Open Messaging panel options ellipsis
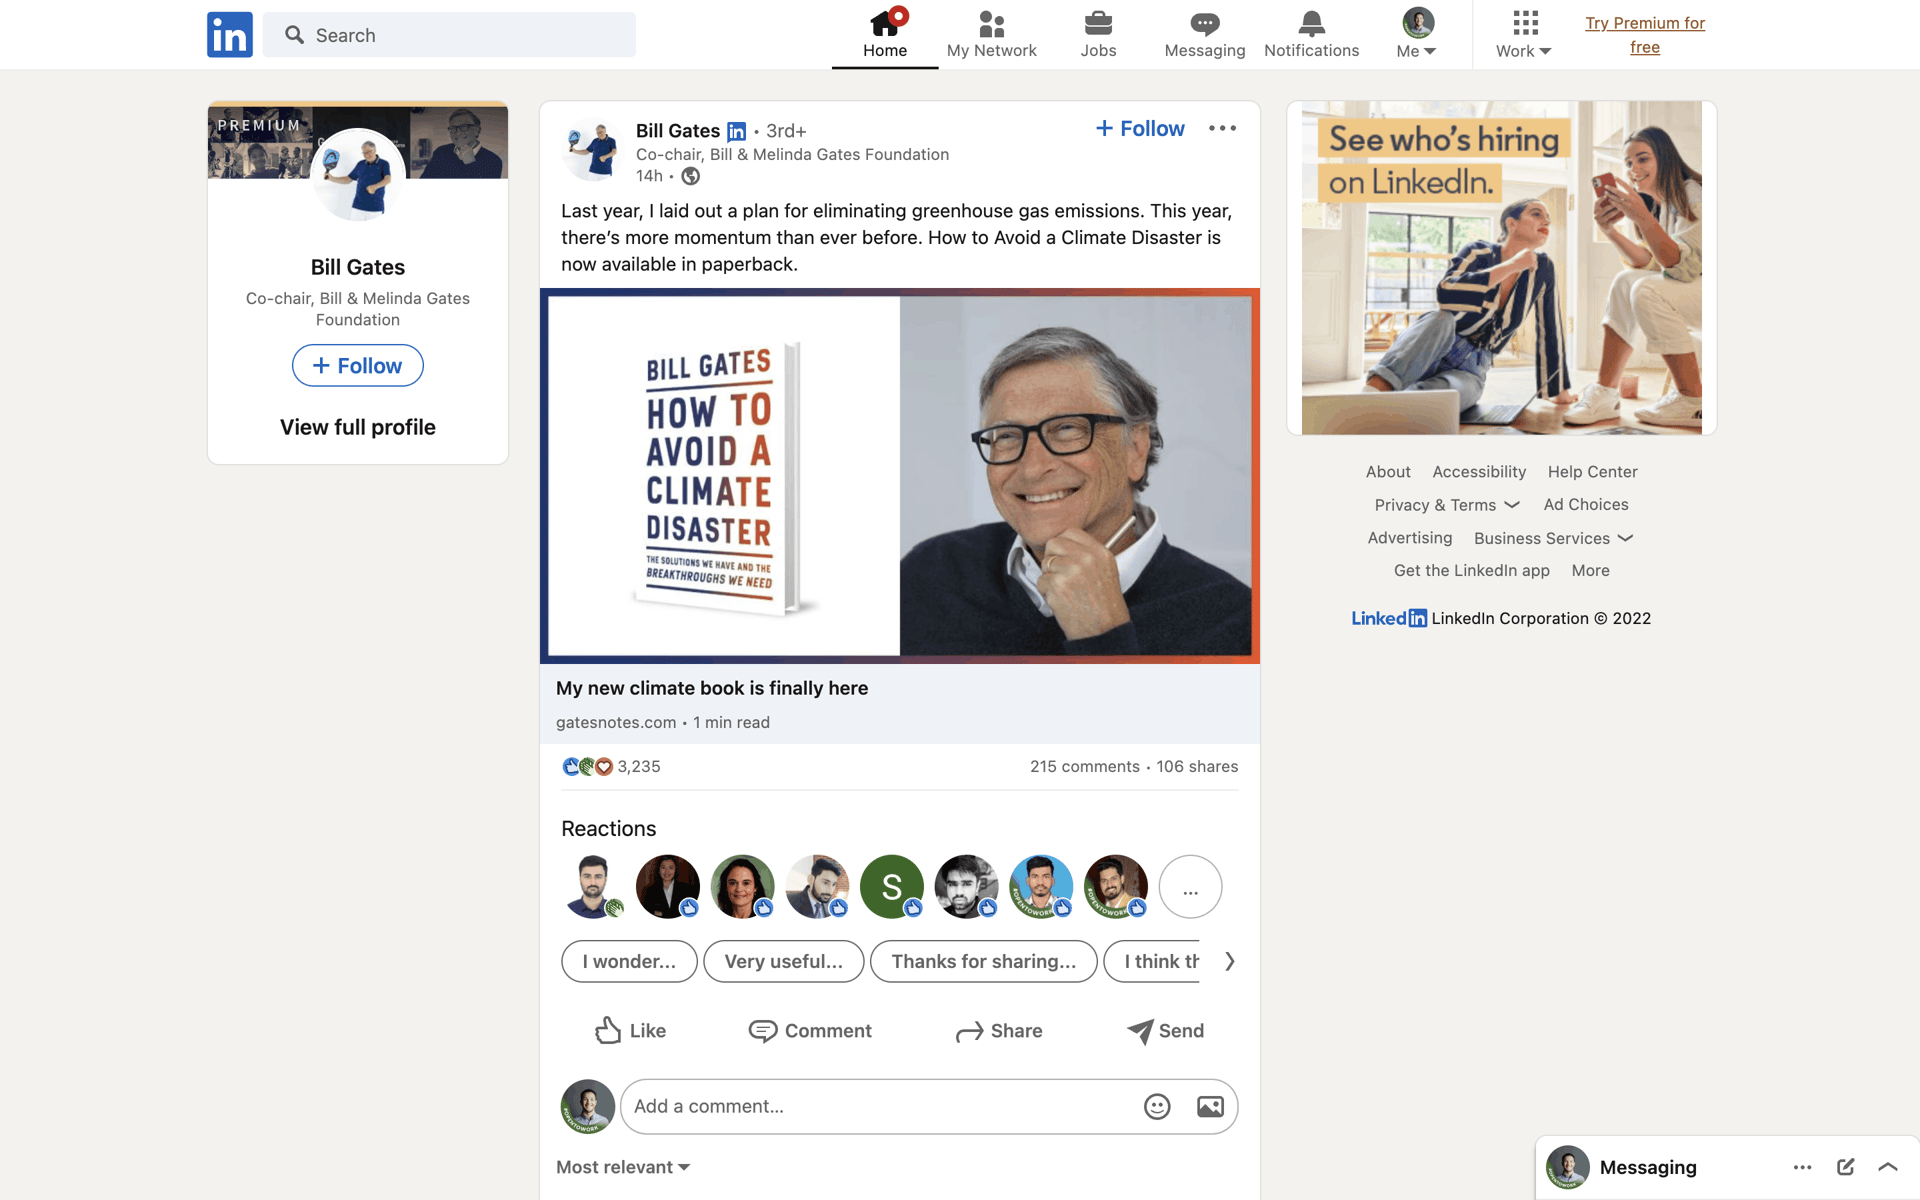This screenshot has height=1200, width=1920. tap(1802, 1167)
